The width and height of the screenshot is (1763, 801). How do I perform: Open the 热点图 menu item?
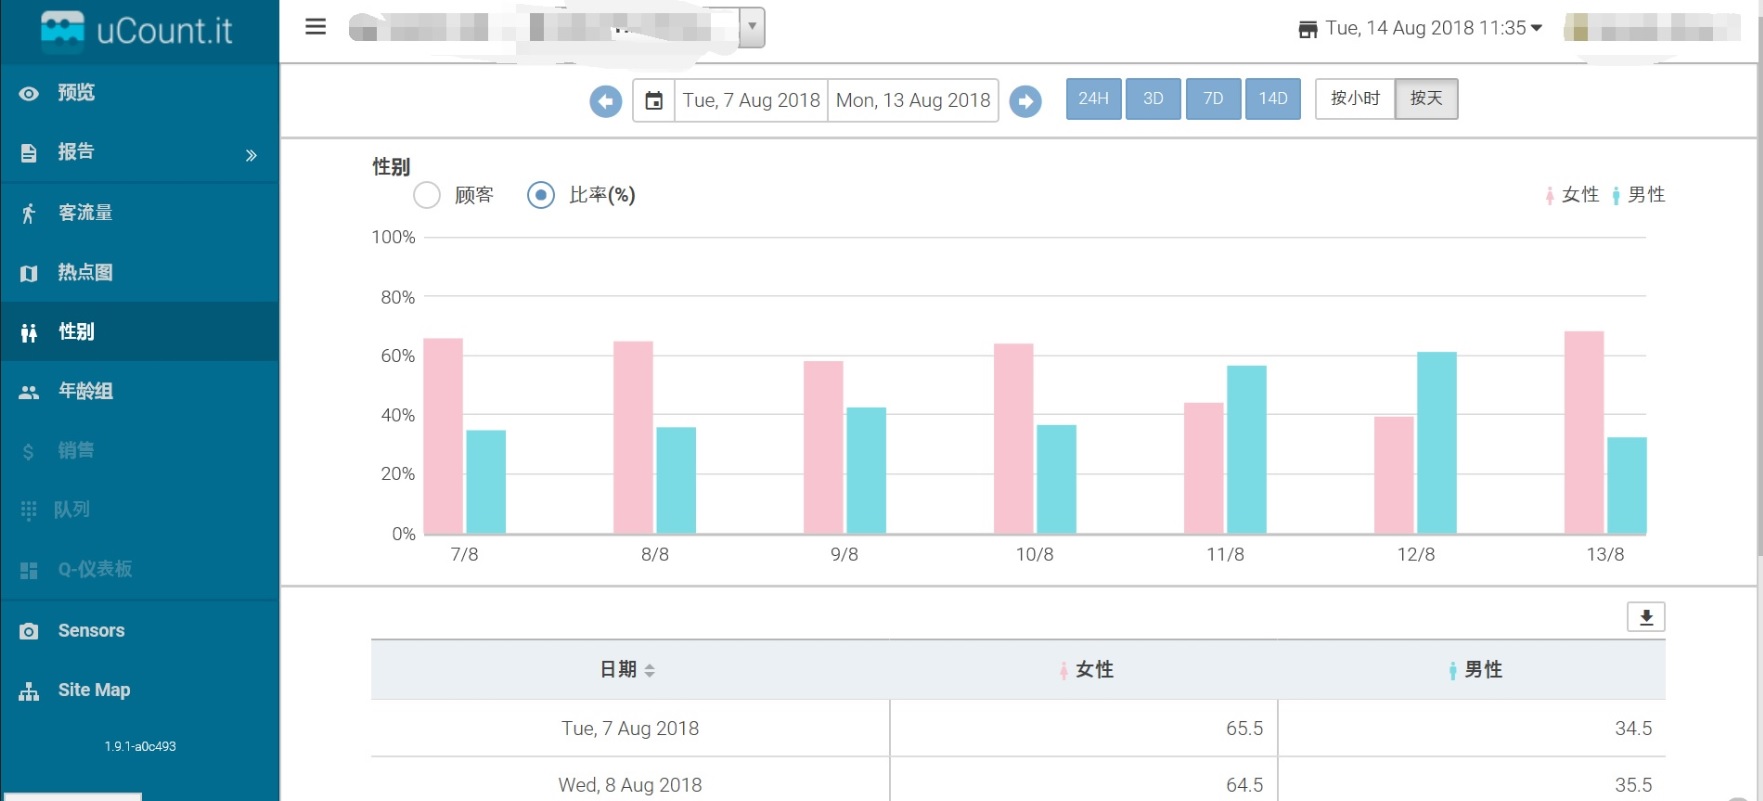[x=140, y=273]
